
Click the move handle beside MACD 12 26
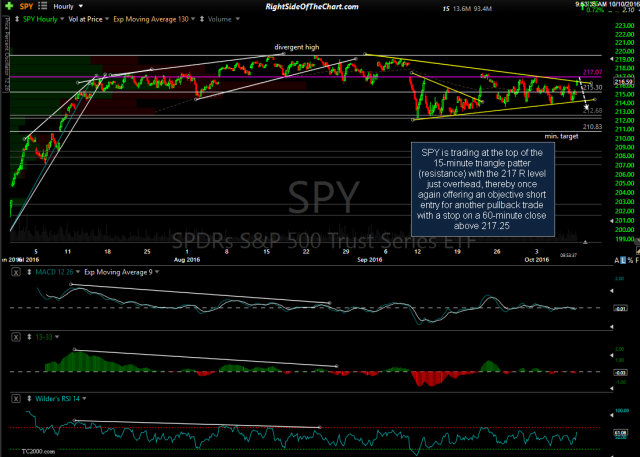29,272
